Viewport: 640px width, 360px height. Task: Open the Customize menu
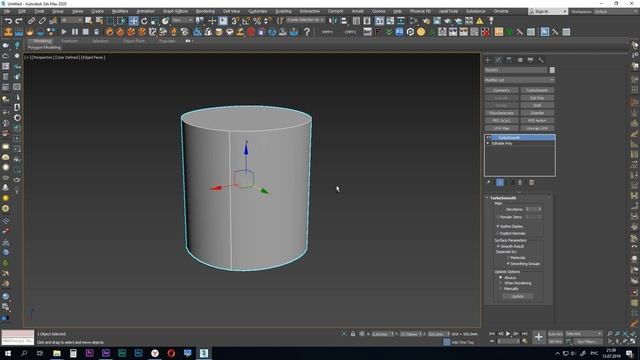coord(258,11)
